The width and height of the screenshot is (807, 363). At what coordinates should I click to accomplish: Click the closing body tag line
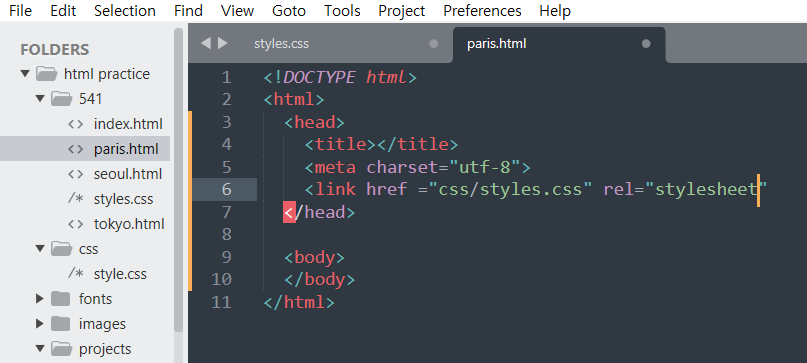pyautogui.click(x=319, y=279)
